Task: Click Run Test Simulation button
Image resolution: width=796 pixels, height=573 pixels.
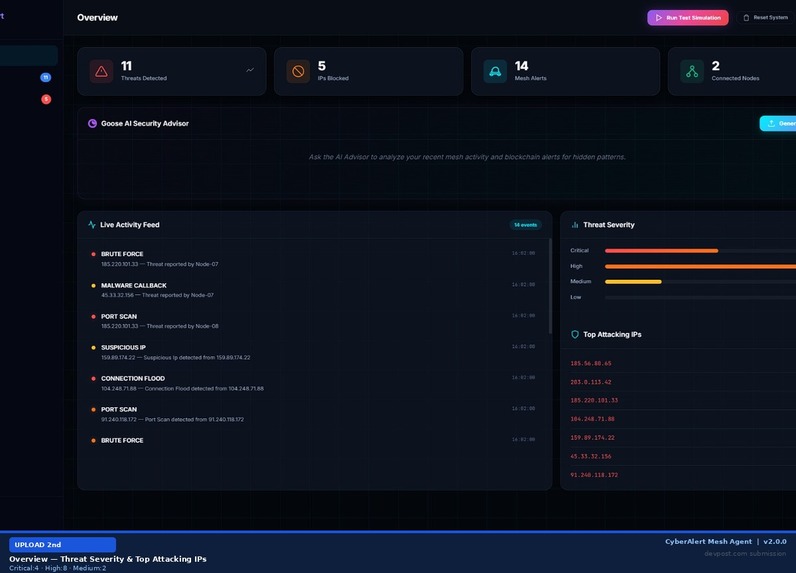Action: (x=687, y=18)
